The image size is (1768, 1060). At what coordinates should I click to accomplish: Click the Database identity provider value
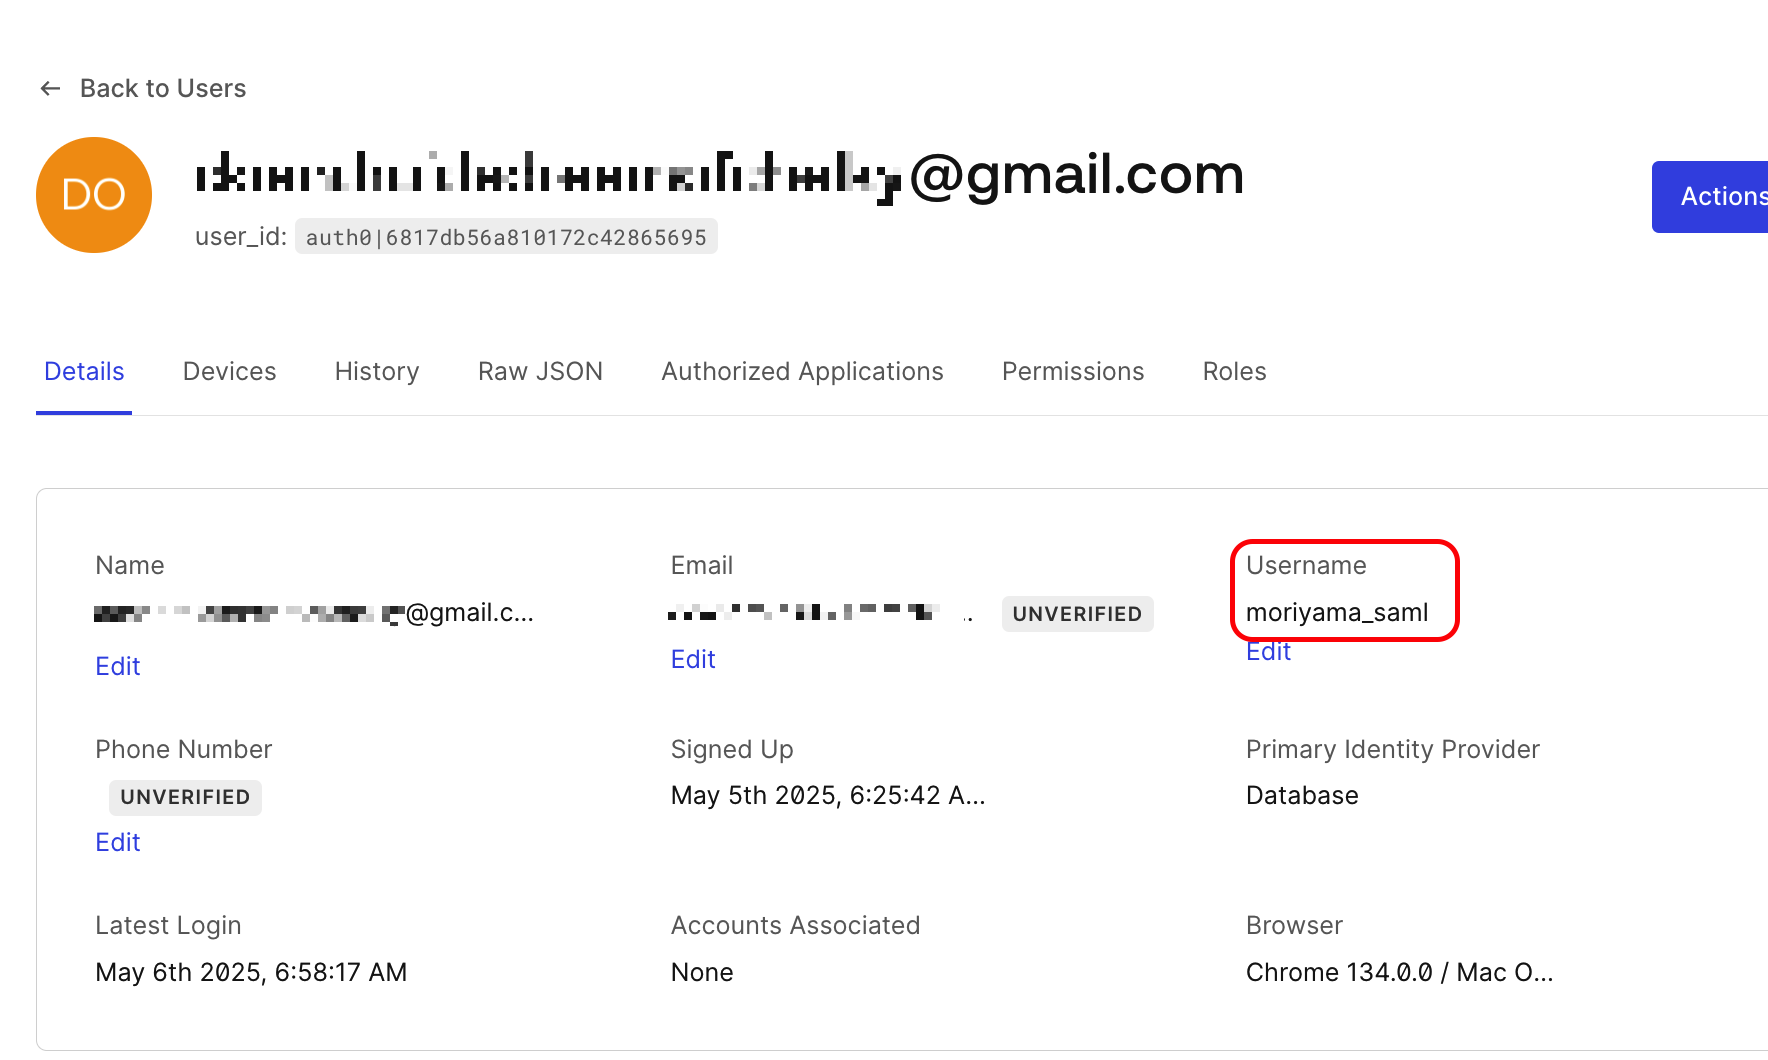tap(1302, 796)
